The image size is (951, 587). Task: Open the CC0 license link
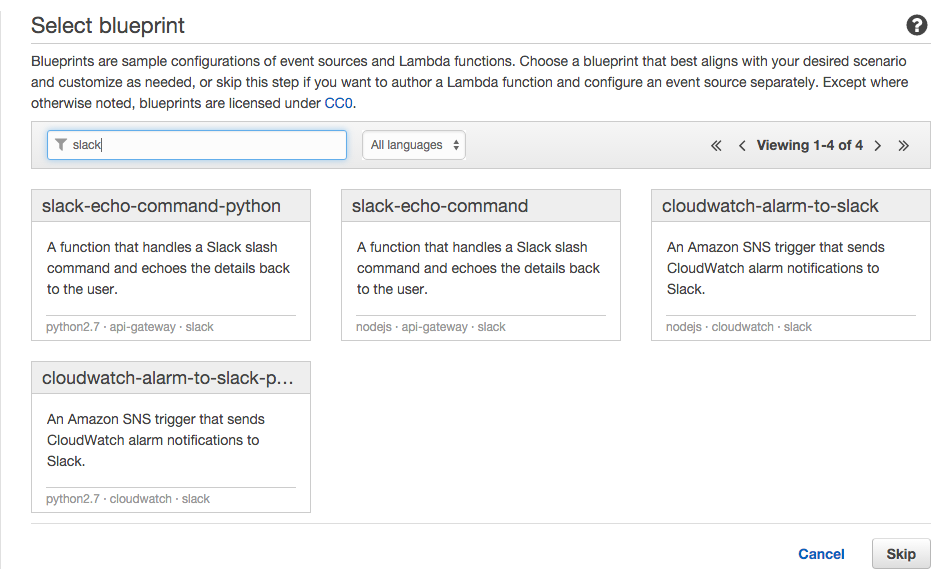coord(339,103)
